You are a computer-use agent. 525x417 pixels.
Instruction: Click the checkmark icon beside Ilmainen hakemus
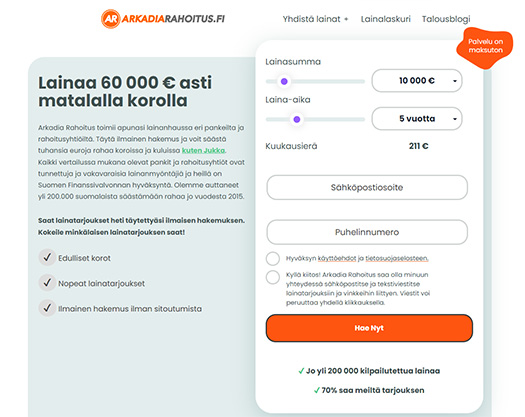pos(47,308)
